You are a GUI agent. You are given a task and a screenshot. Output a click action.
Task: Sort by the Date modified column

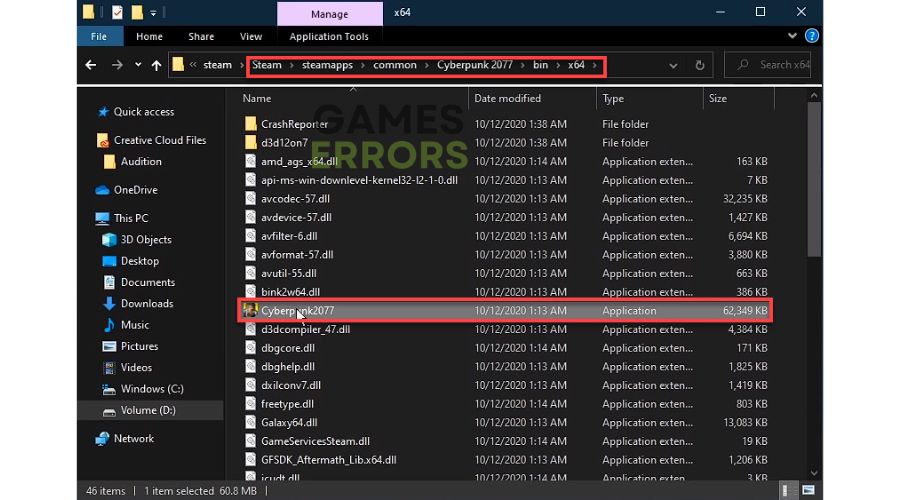pyautogui.click(x=507, y=98)
